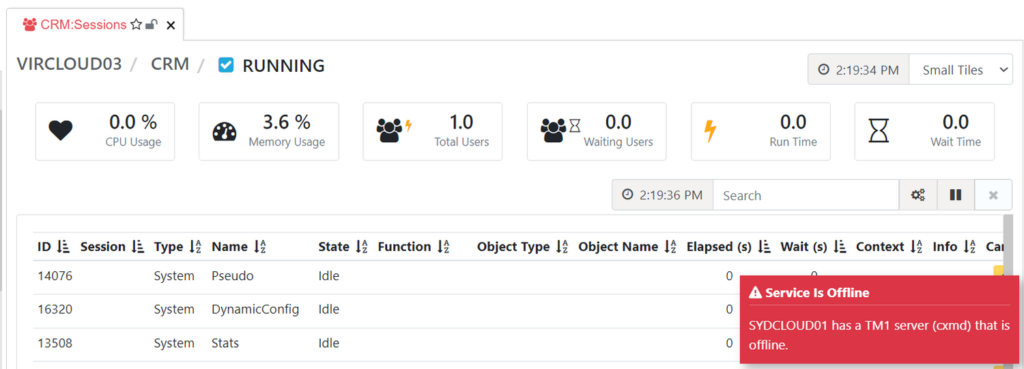This screenshot has width=1024, height=369.
Task: Select session ID 14076
Action: (x=55, y=276)
